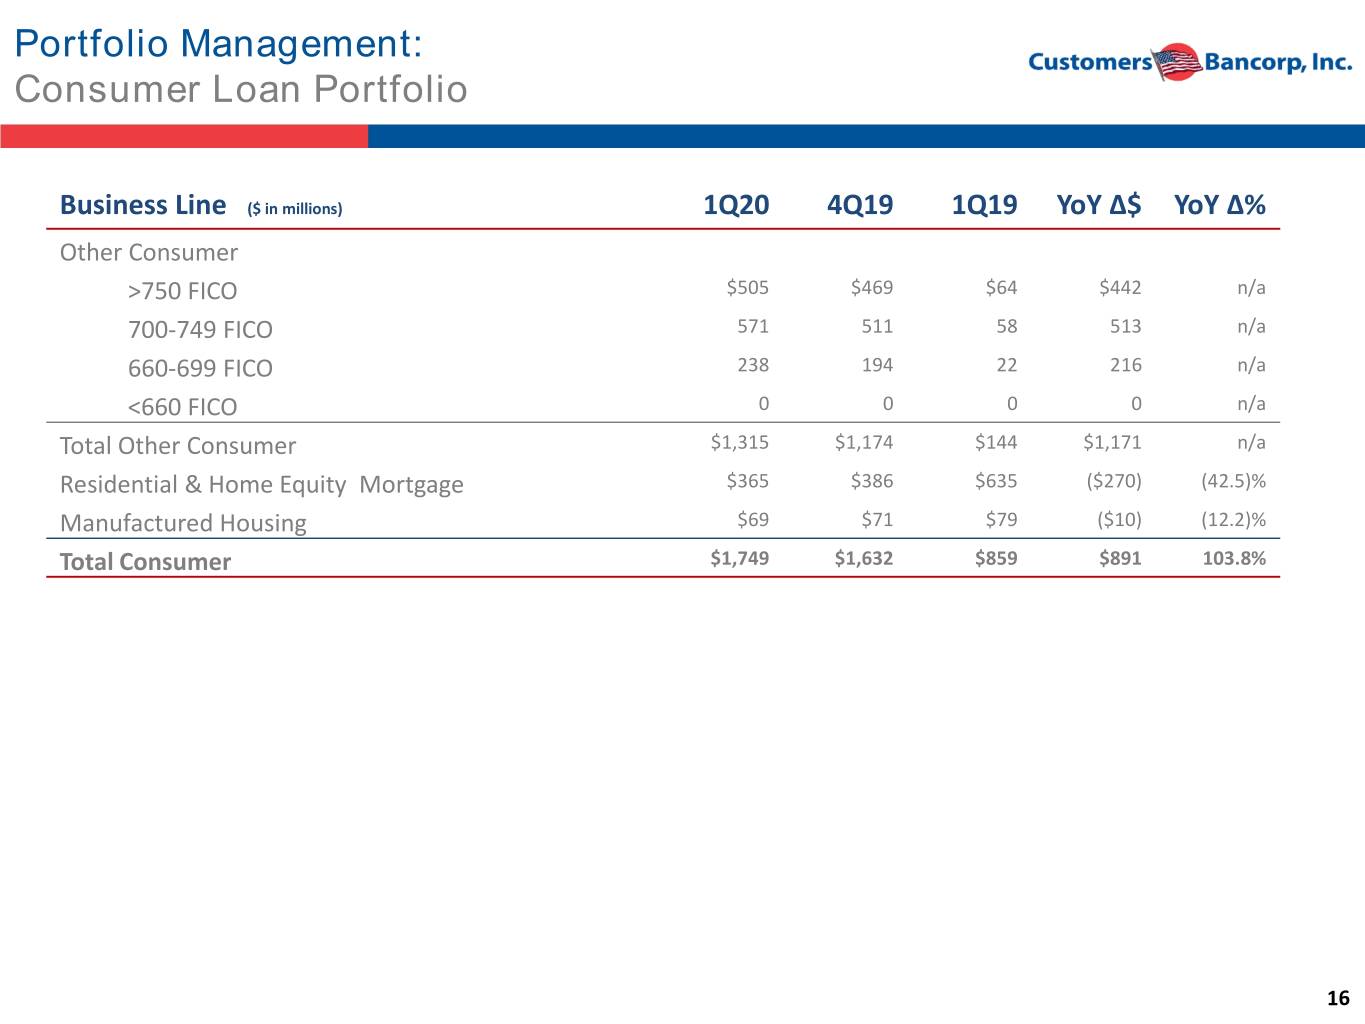Click the 1Q19 column header

coord(984,205)
